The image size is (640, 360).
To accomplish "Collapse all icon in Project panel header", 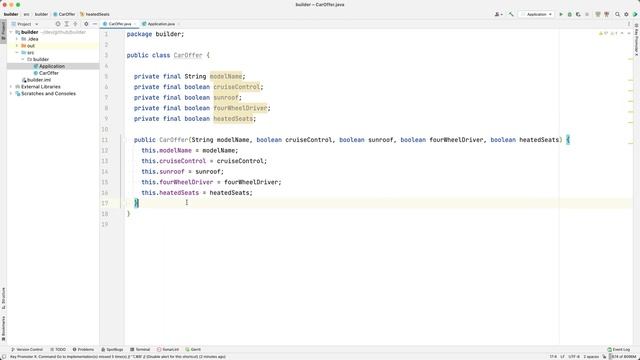I will click(75, 24).
